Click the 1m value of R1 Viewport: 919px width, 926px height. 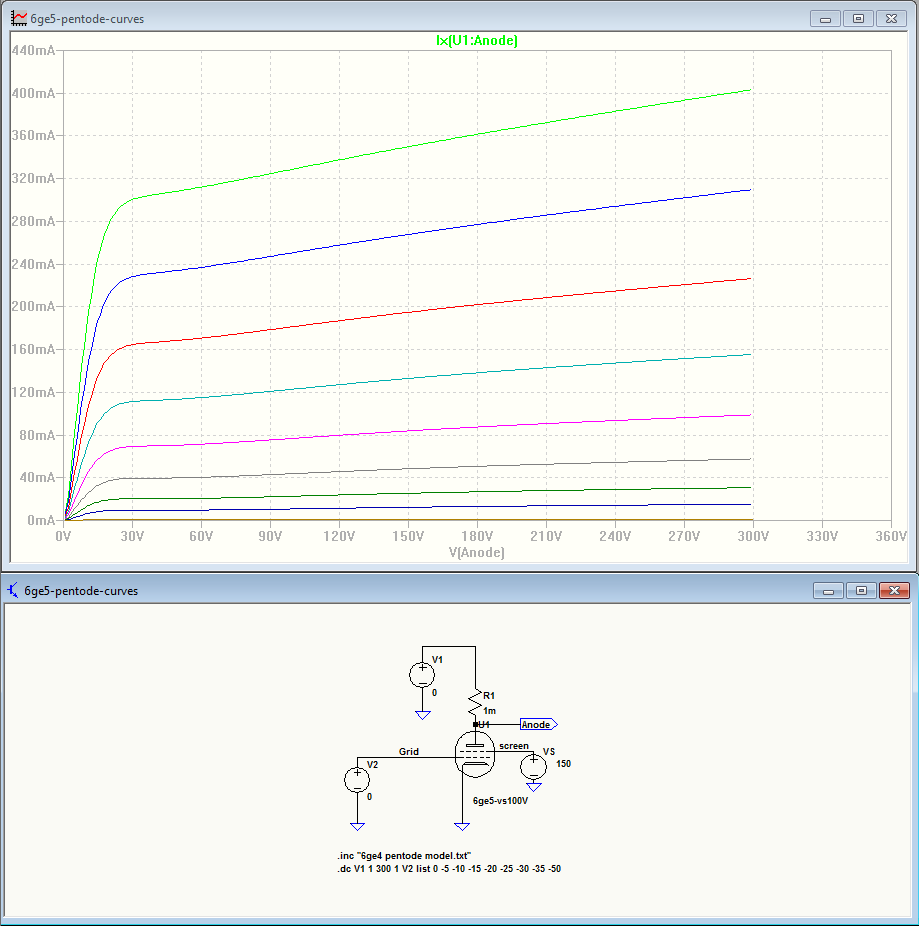(490, 711)
